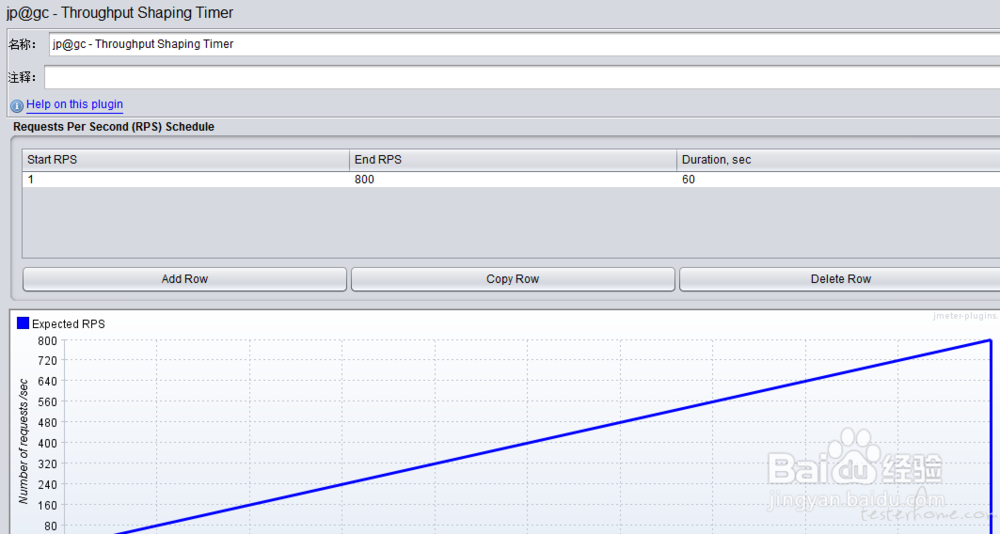Screen dimensions: 1000x534
Task: Select the End RPS column header
Action: pos(513,159)
